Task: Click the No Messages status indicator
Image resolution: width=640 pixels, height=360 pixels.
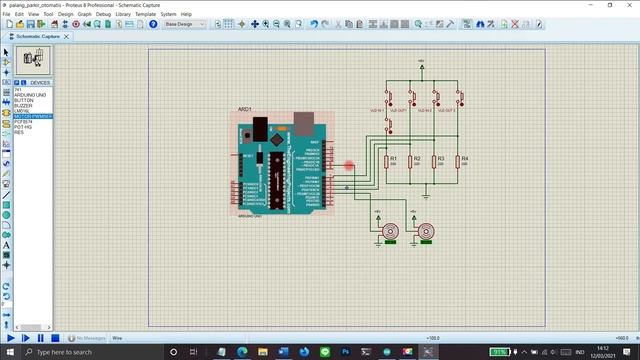Action: pos(87,338)
